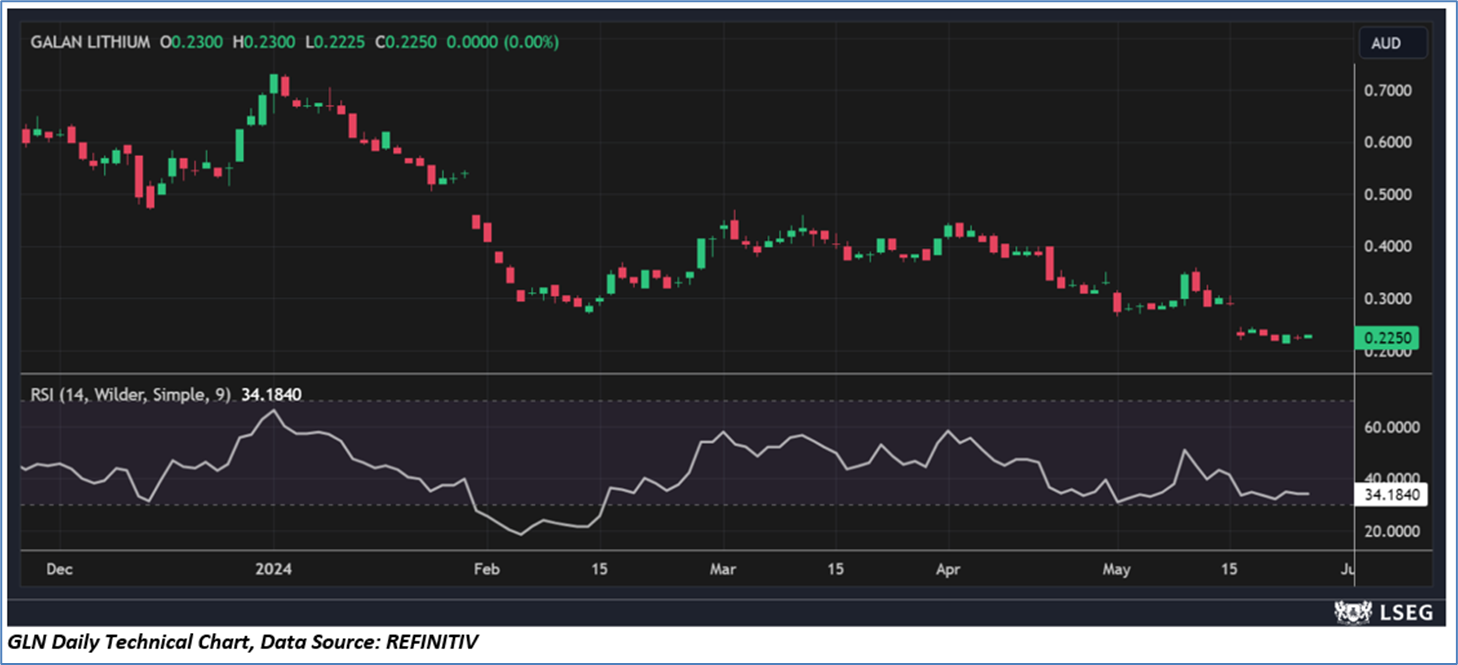Click the open value O0.2300
Viewport: 1458px width, 665px height.
coord(193,42)
